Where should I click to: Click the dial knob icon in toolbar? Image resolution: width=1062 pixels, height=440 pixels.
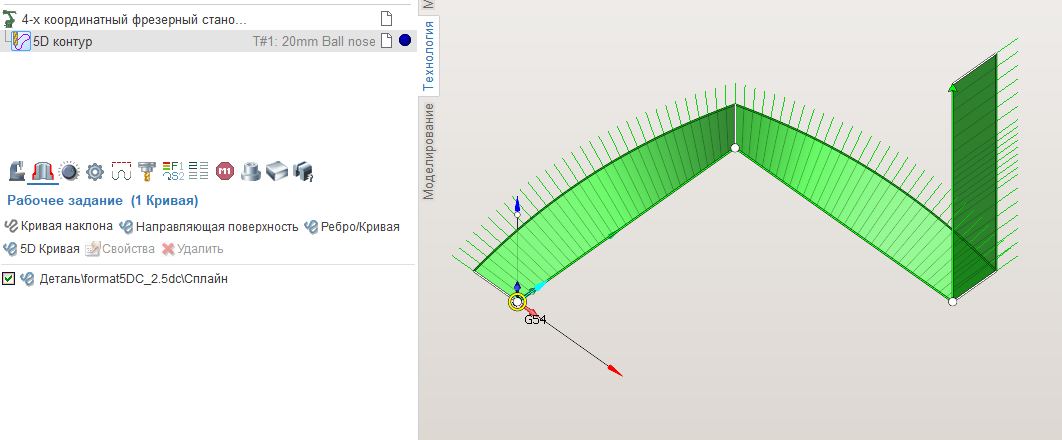(x=69, y=171)
